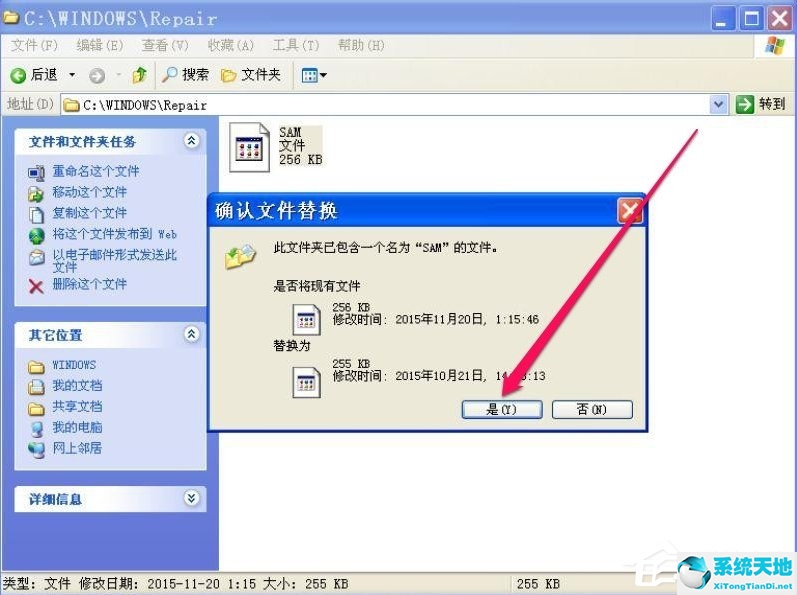Open the Search (搜索) toolbar button
The width and height of the screenshot is (797, 595).
pyautogui.click(x=185, y=75)
